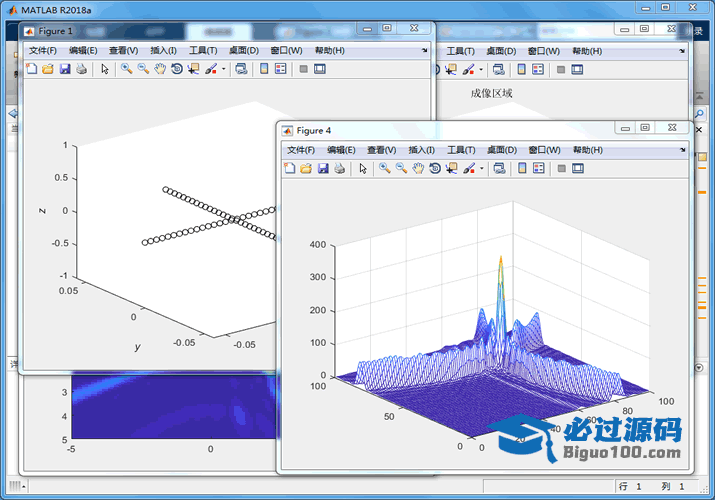Click the surface peak in Figure 4 plot
Image resolution: width=715 pixels, height=500 pixels.
point(501,260)
